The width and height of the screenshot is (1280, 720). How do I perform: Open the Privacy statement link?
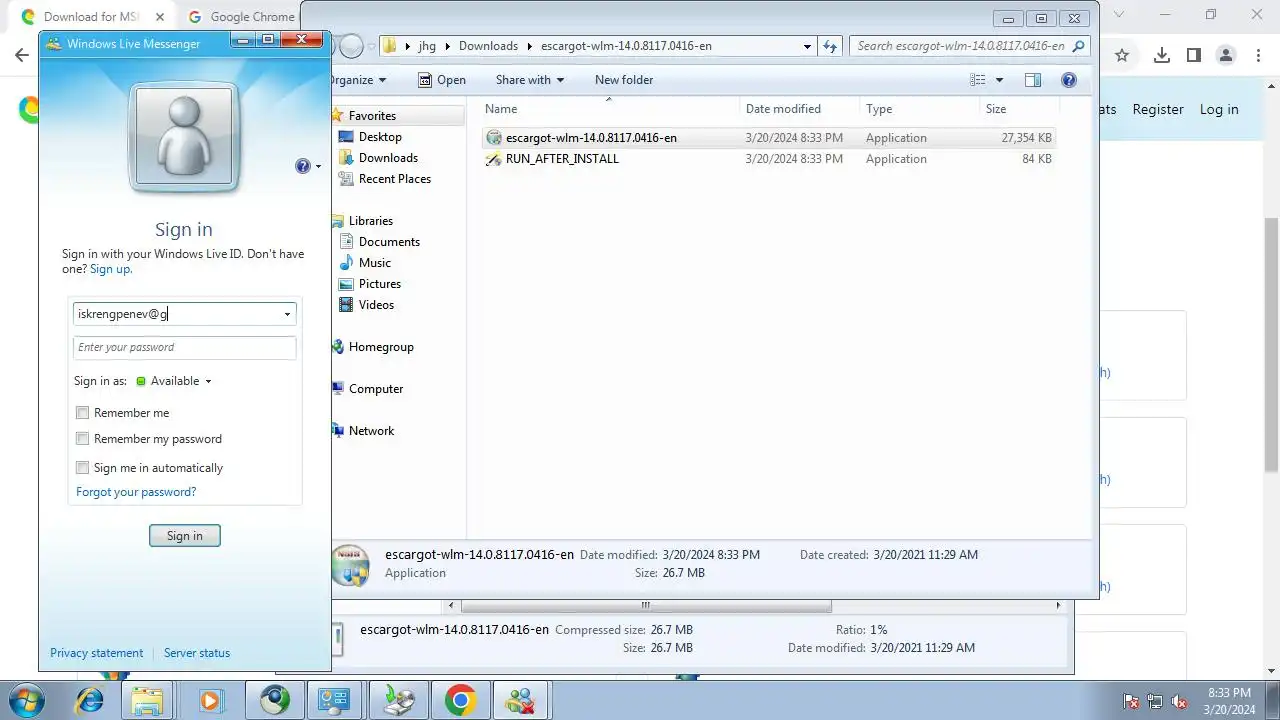tap(97, 653)
